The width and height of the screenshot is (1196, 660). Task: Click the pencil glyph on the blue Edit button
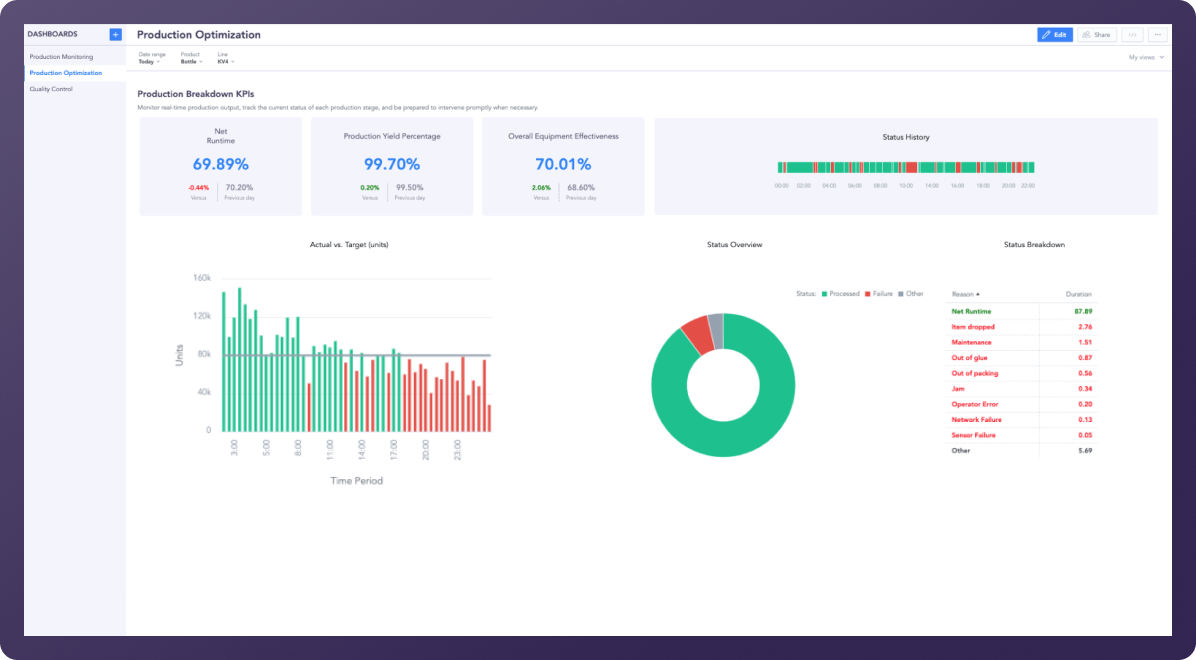[x=1046, y=34]
